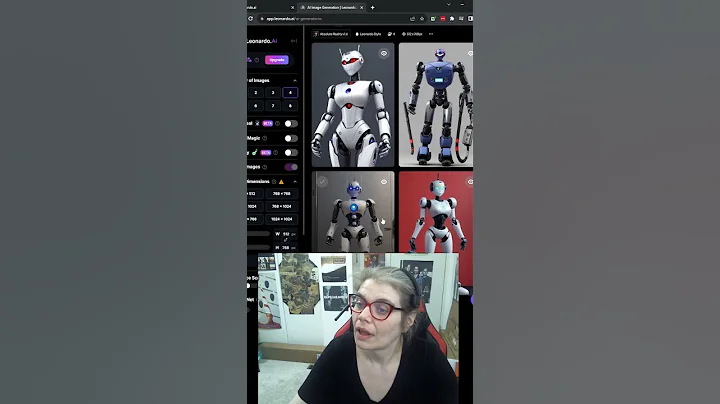This screenshot has width=720, height=404.
Task: Open the three-dot more options menu
Action: click(x=431, y=34)
